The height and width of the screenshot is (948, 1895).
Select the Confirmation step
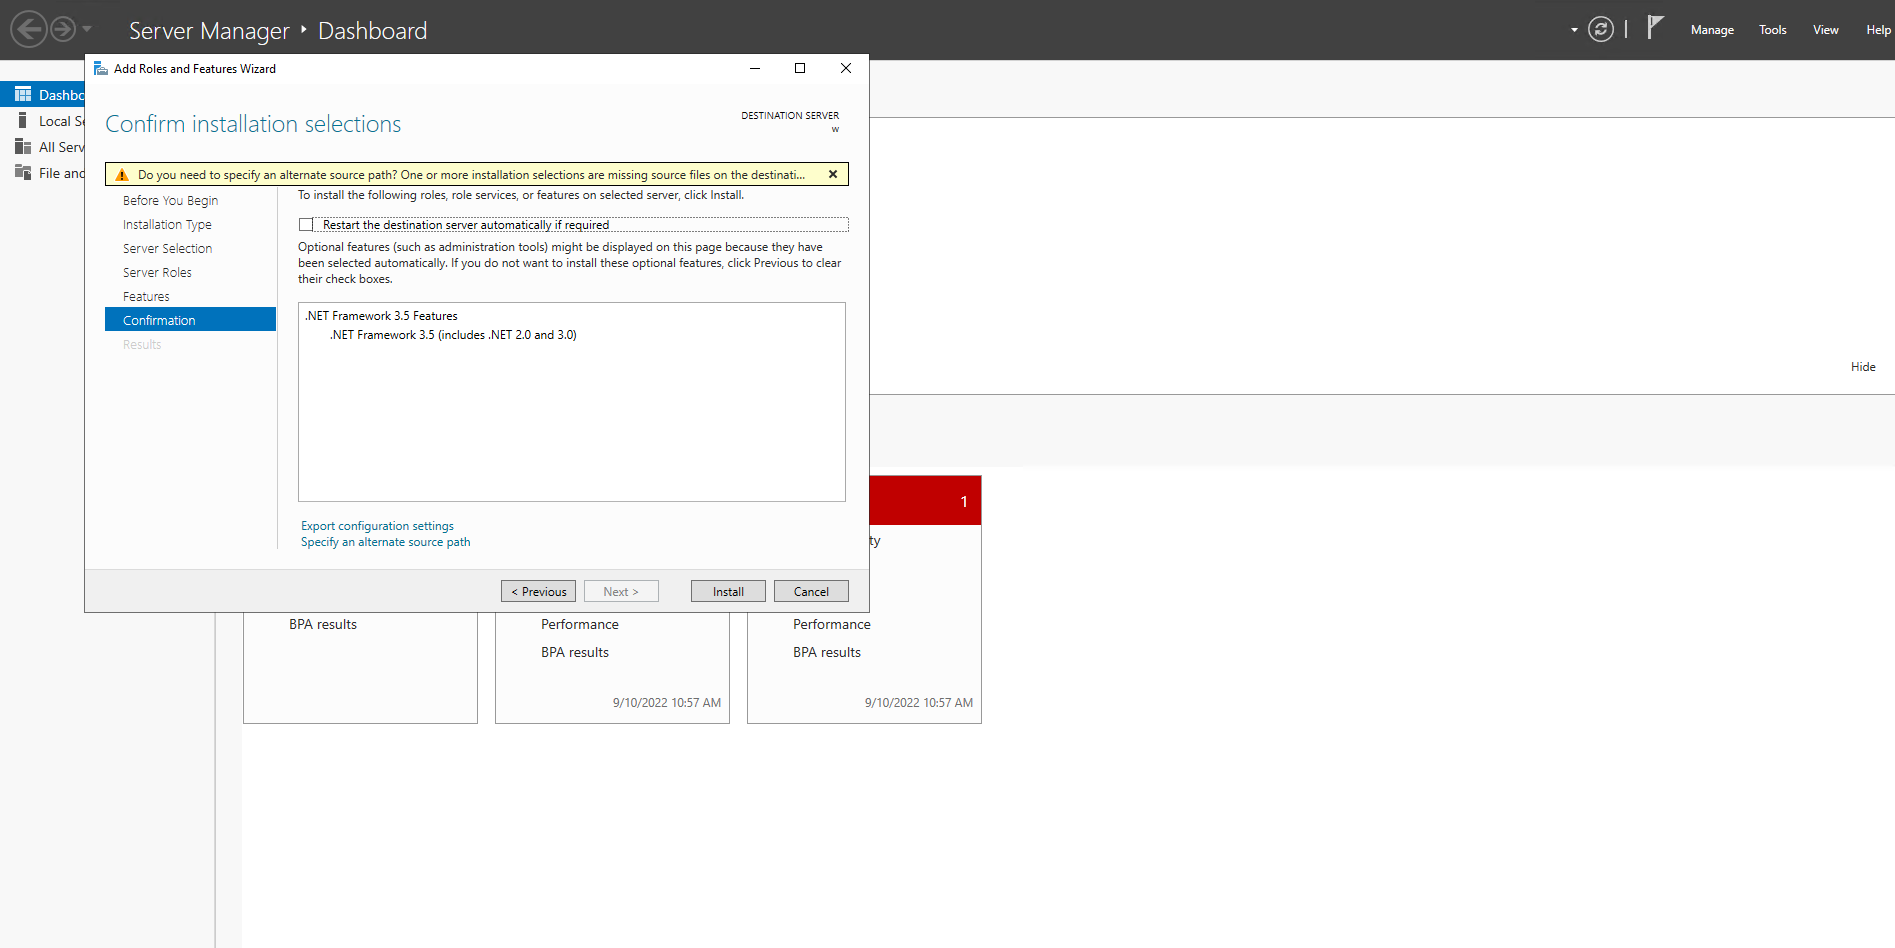point(190,319)
